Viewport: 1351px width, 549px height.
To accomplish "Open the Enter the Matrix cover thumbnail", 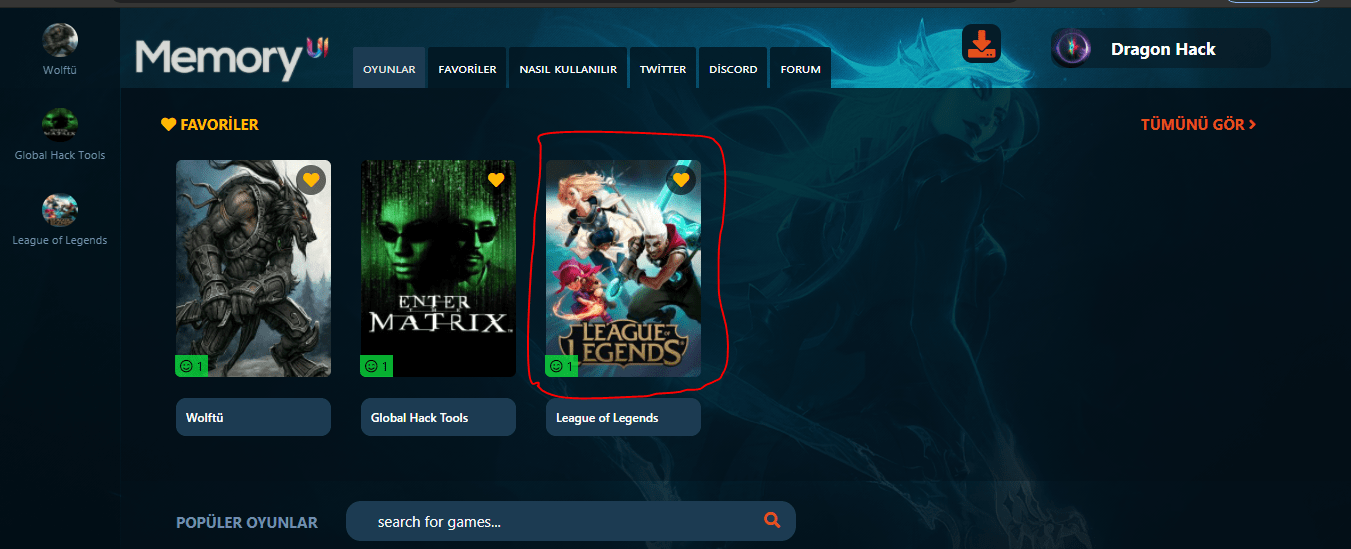I will [x=438, y=268].
